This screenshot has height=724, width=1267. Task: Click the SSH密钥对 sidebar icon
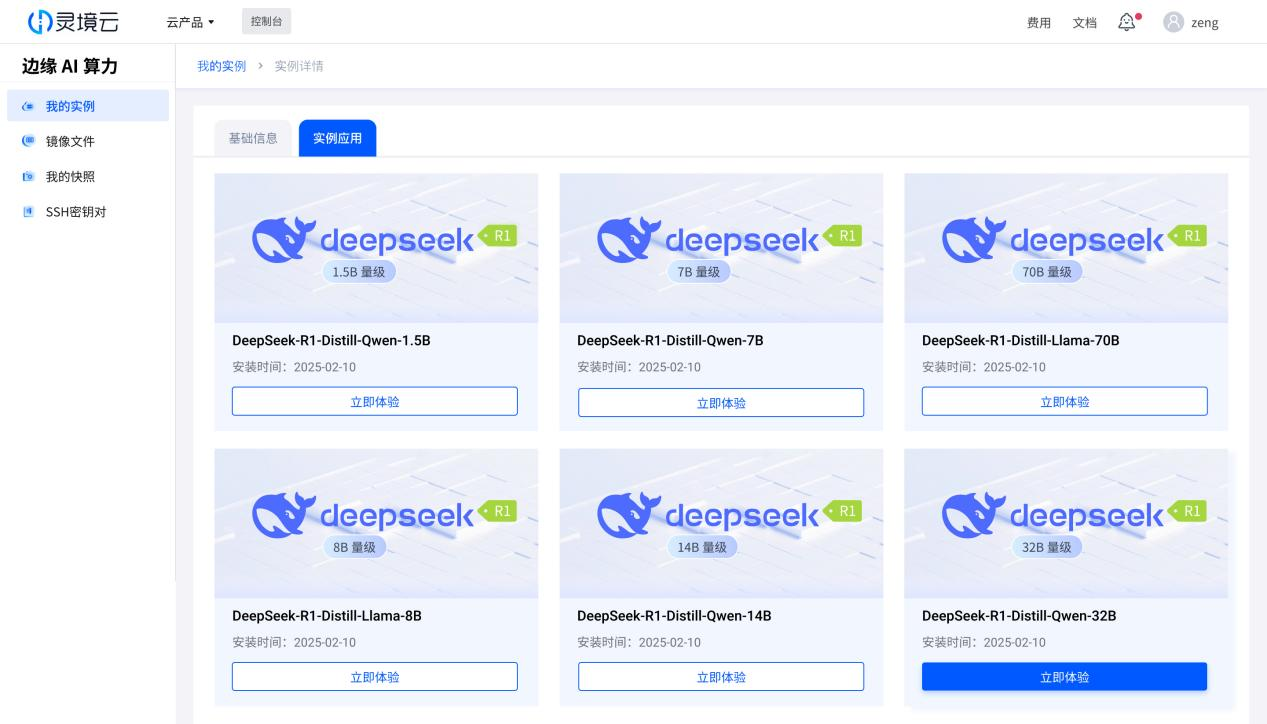[x=28, y=212]
